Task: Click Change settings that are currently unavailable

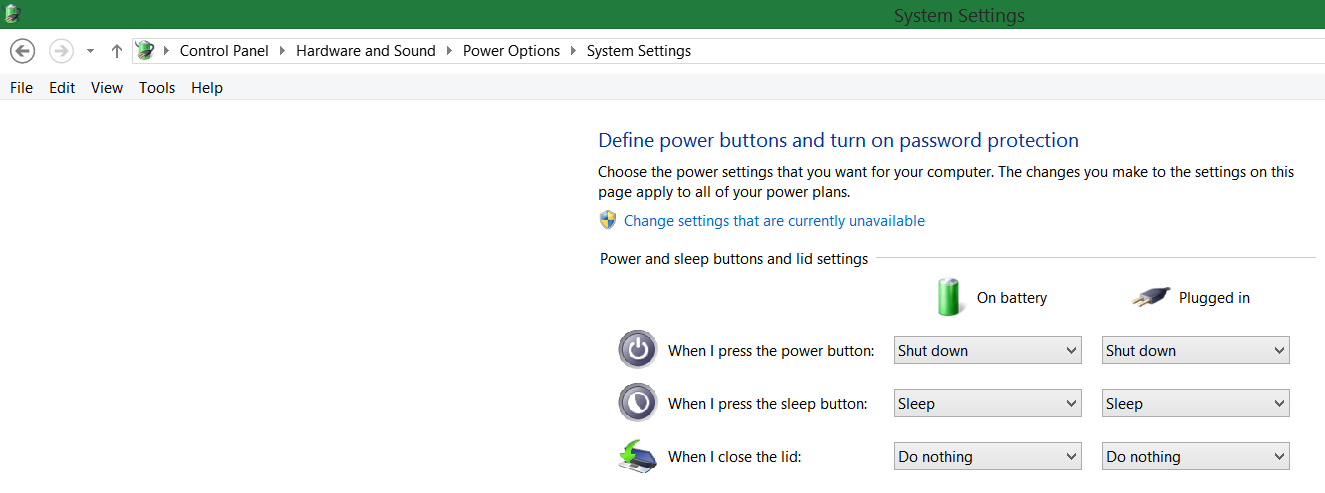Action: point(774,221)
